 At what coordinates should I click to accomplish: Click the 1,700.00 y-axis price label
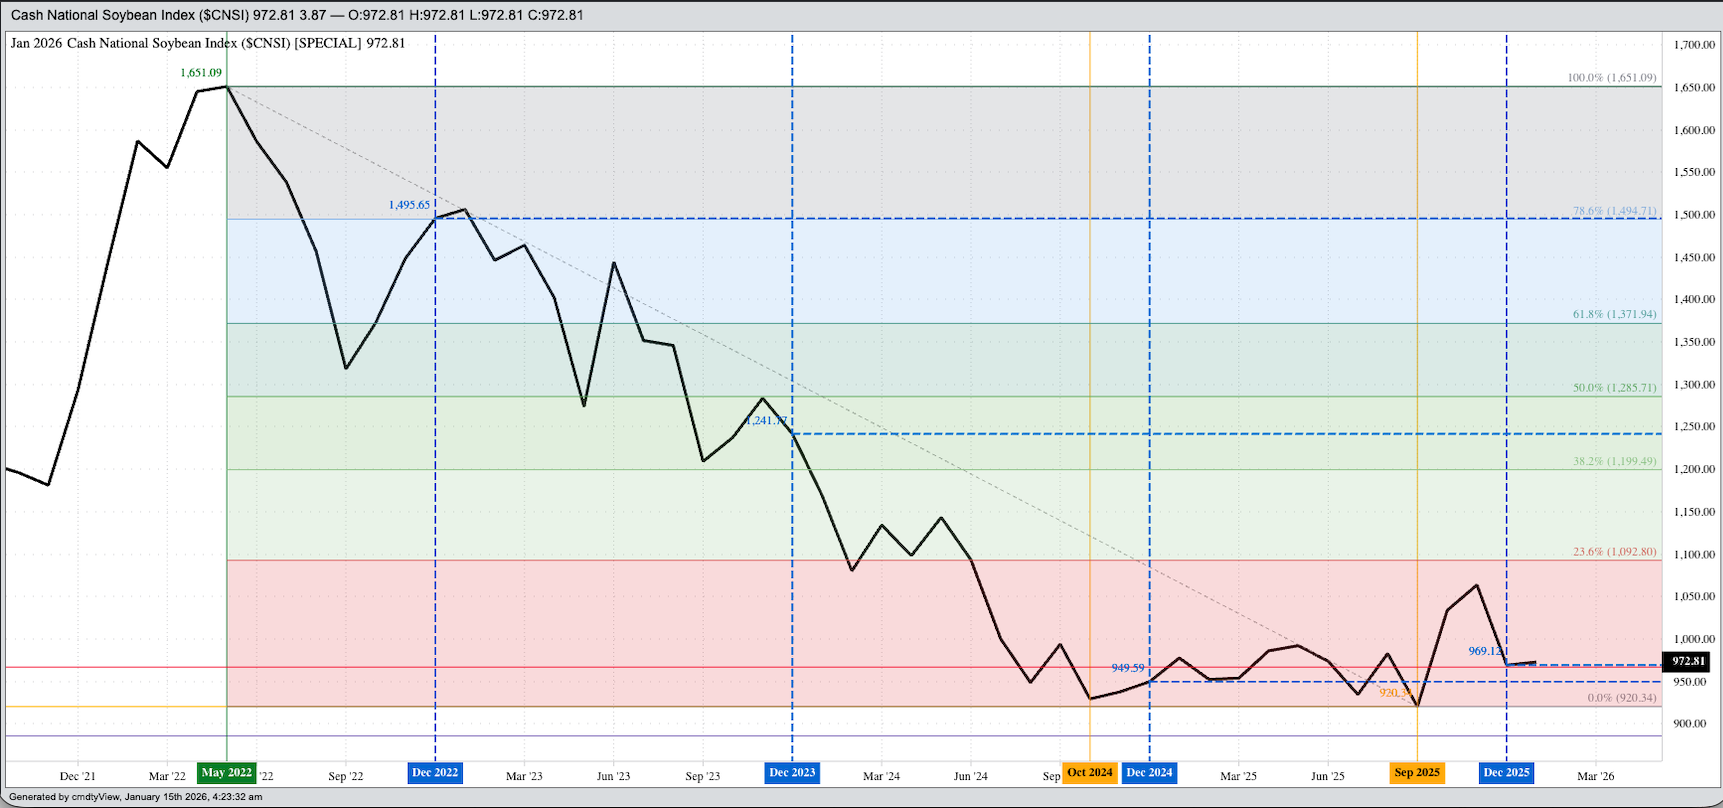[1693, 45]
